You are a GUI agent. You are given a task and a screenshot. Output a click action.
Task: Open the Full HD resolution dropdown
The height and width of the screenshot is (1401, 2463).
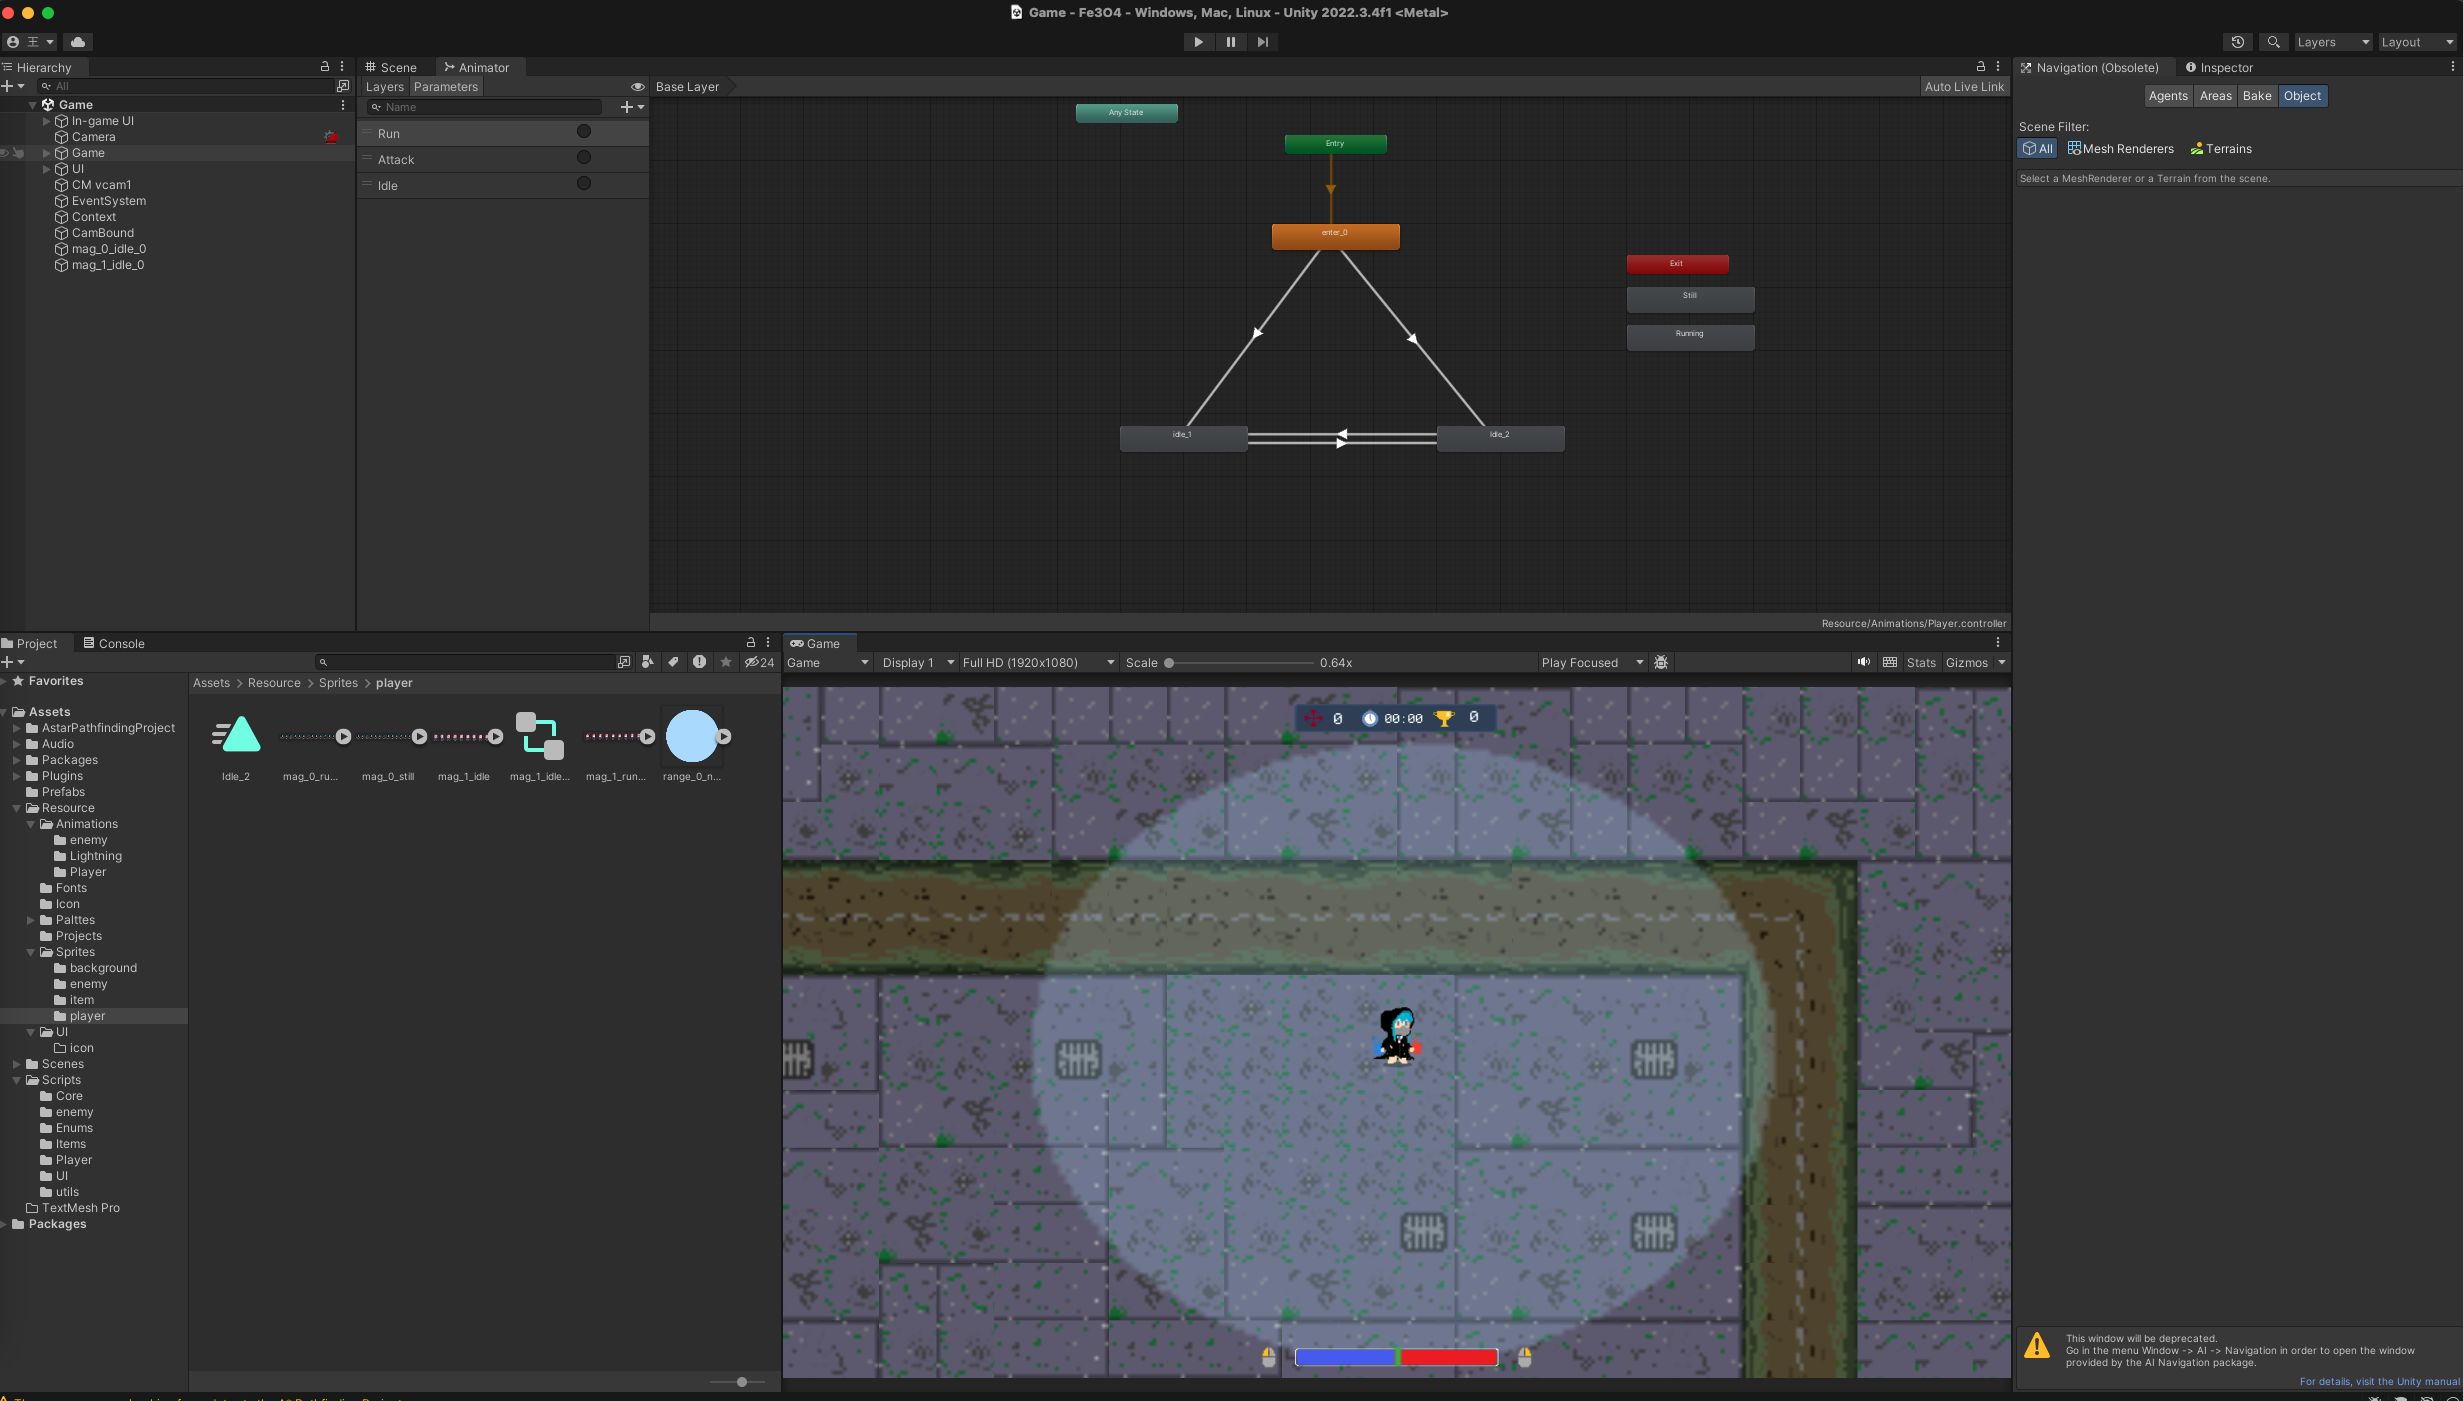point(1038,663)
